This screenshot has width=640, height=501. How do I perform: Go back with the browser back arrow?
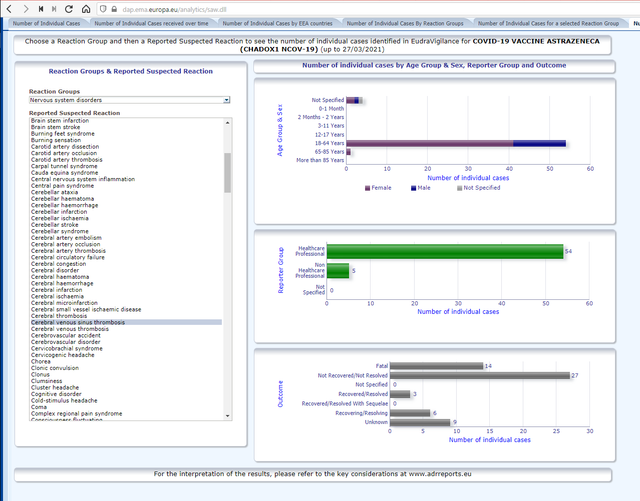9,9
